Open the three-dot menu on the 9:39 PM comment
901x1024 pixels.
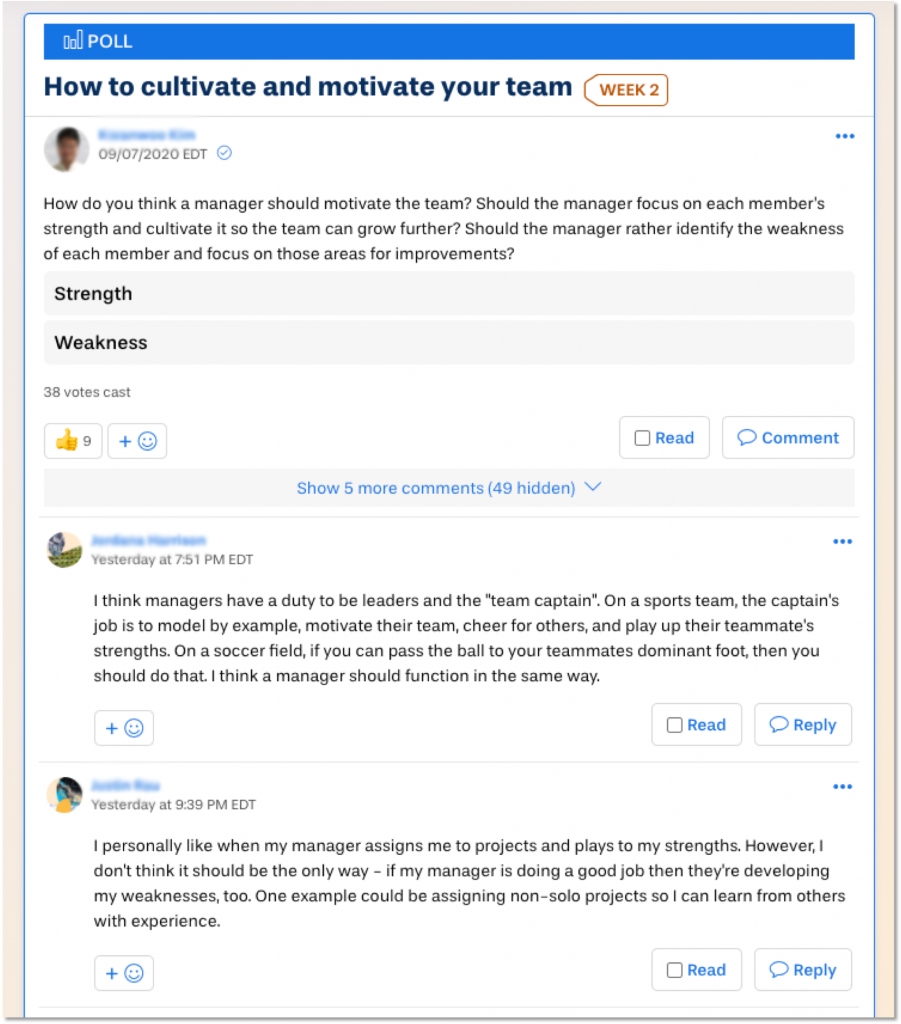coord(842,786)
